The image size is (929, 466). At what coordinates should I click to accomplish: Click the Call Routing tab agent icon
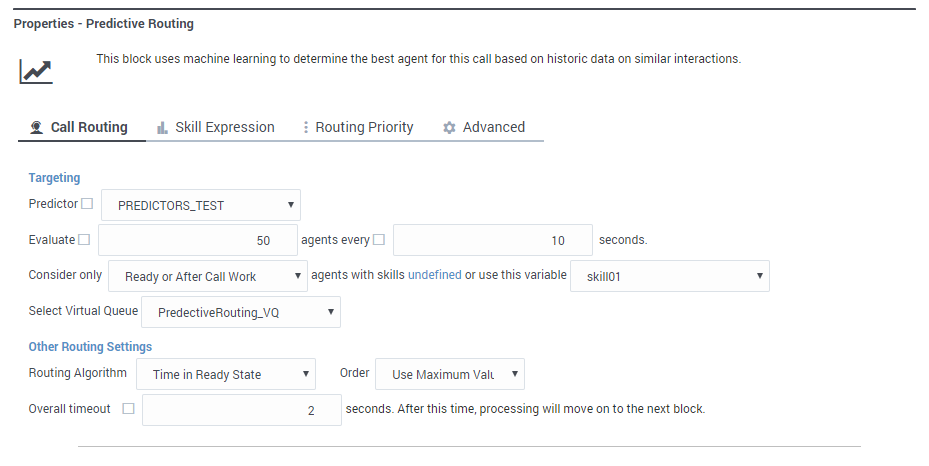coord(37,128)
